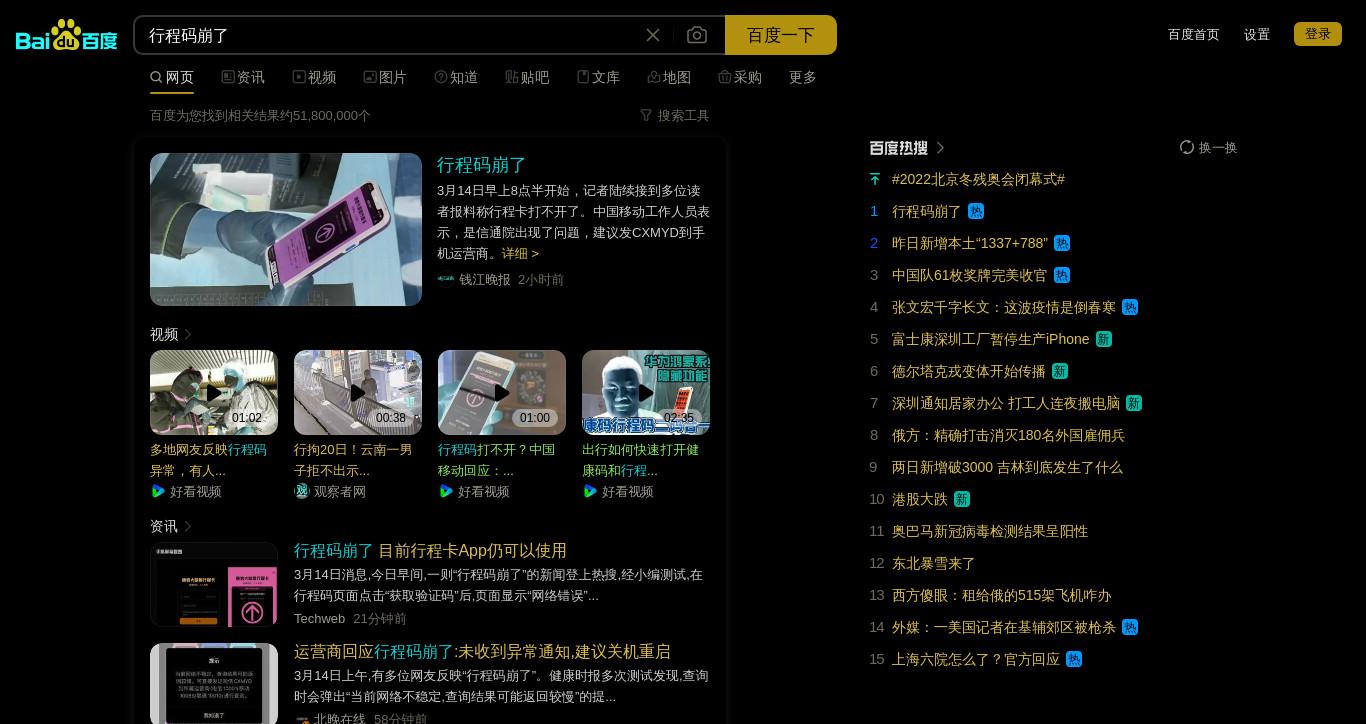
Task: Open video title 行程码打不开？中国移动回应
Action: click(x=496, y=460)
